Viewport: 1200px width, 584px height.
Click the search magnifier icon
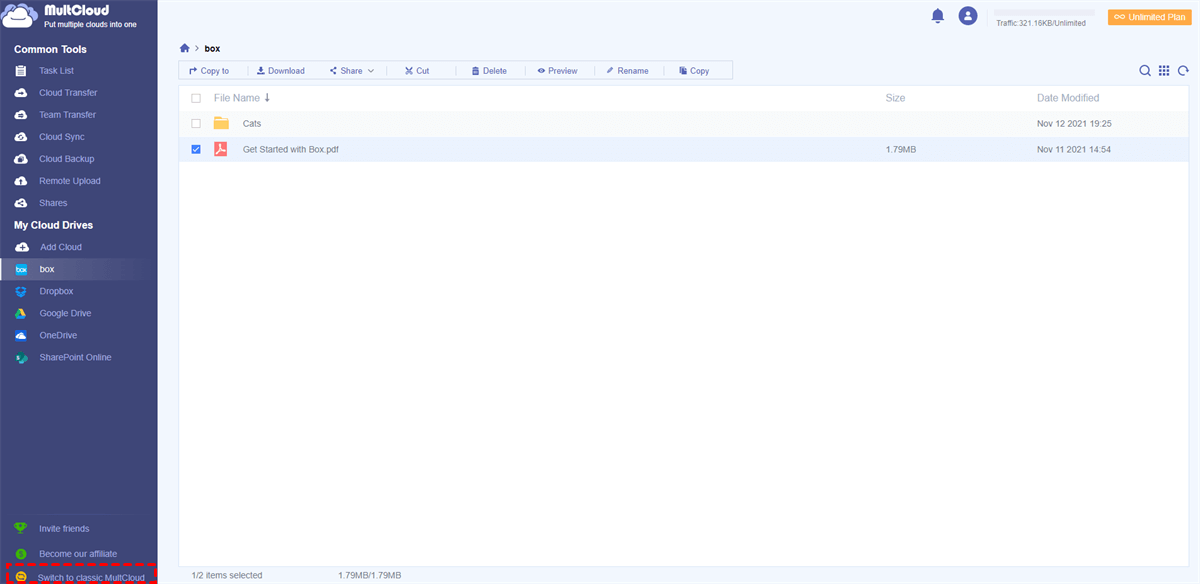(1145, 71)
